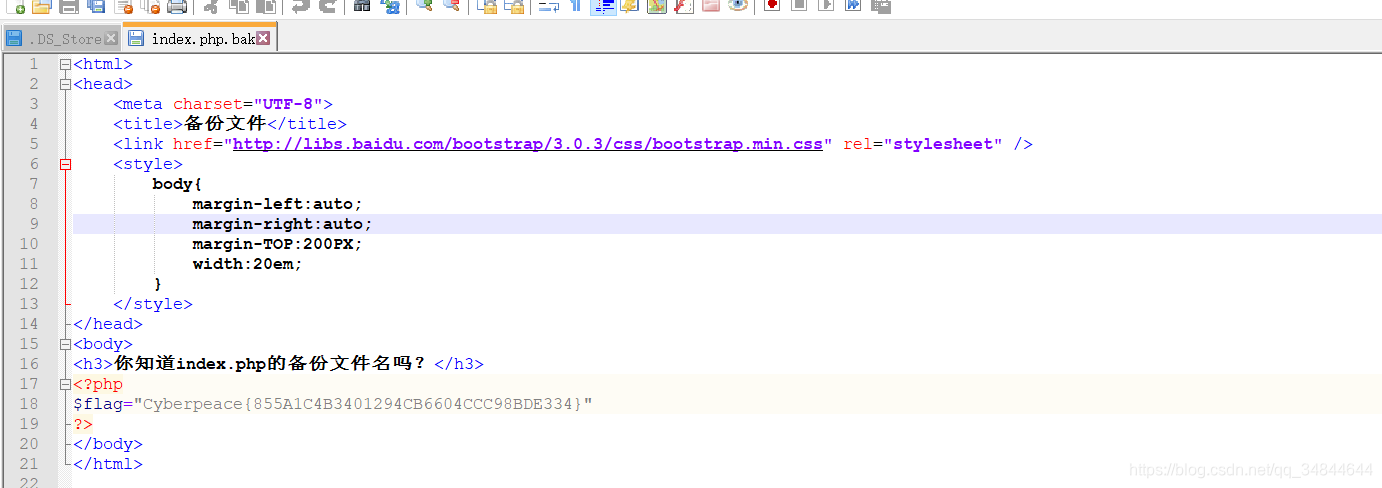Redo the edit from the toolbar
Image resolution: width=1382 pixels, height=488 pixels.
tap(327, 5)
